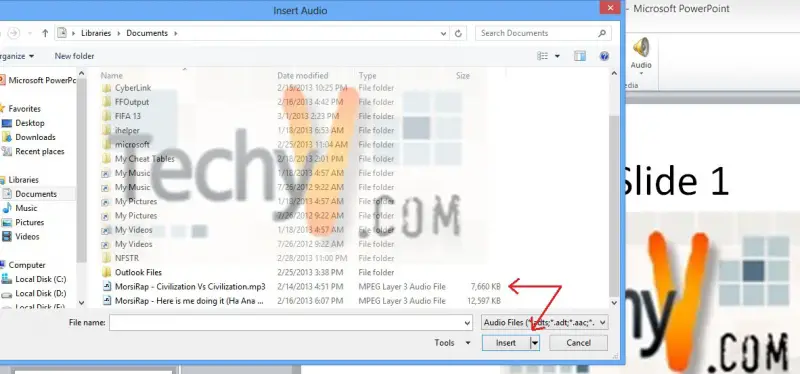Open Downloads in Favorites

tap(35, 137)
